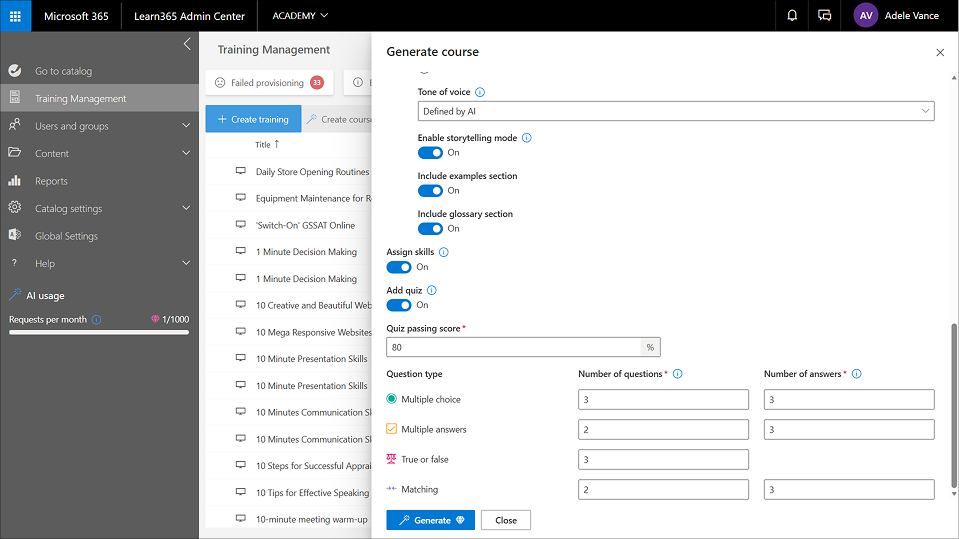The image size is (959, 539).
Task: Click the 1/1000 requests count
Action: 176,319
